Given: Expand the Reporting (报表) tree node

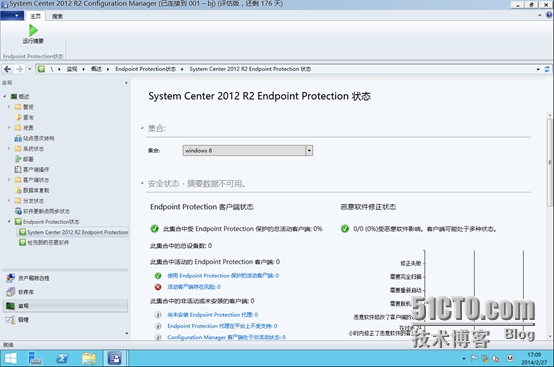Looking at the screenshot, I should point(9,128).
